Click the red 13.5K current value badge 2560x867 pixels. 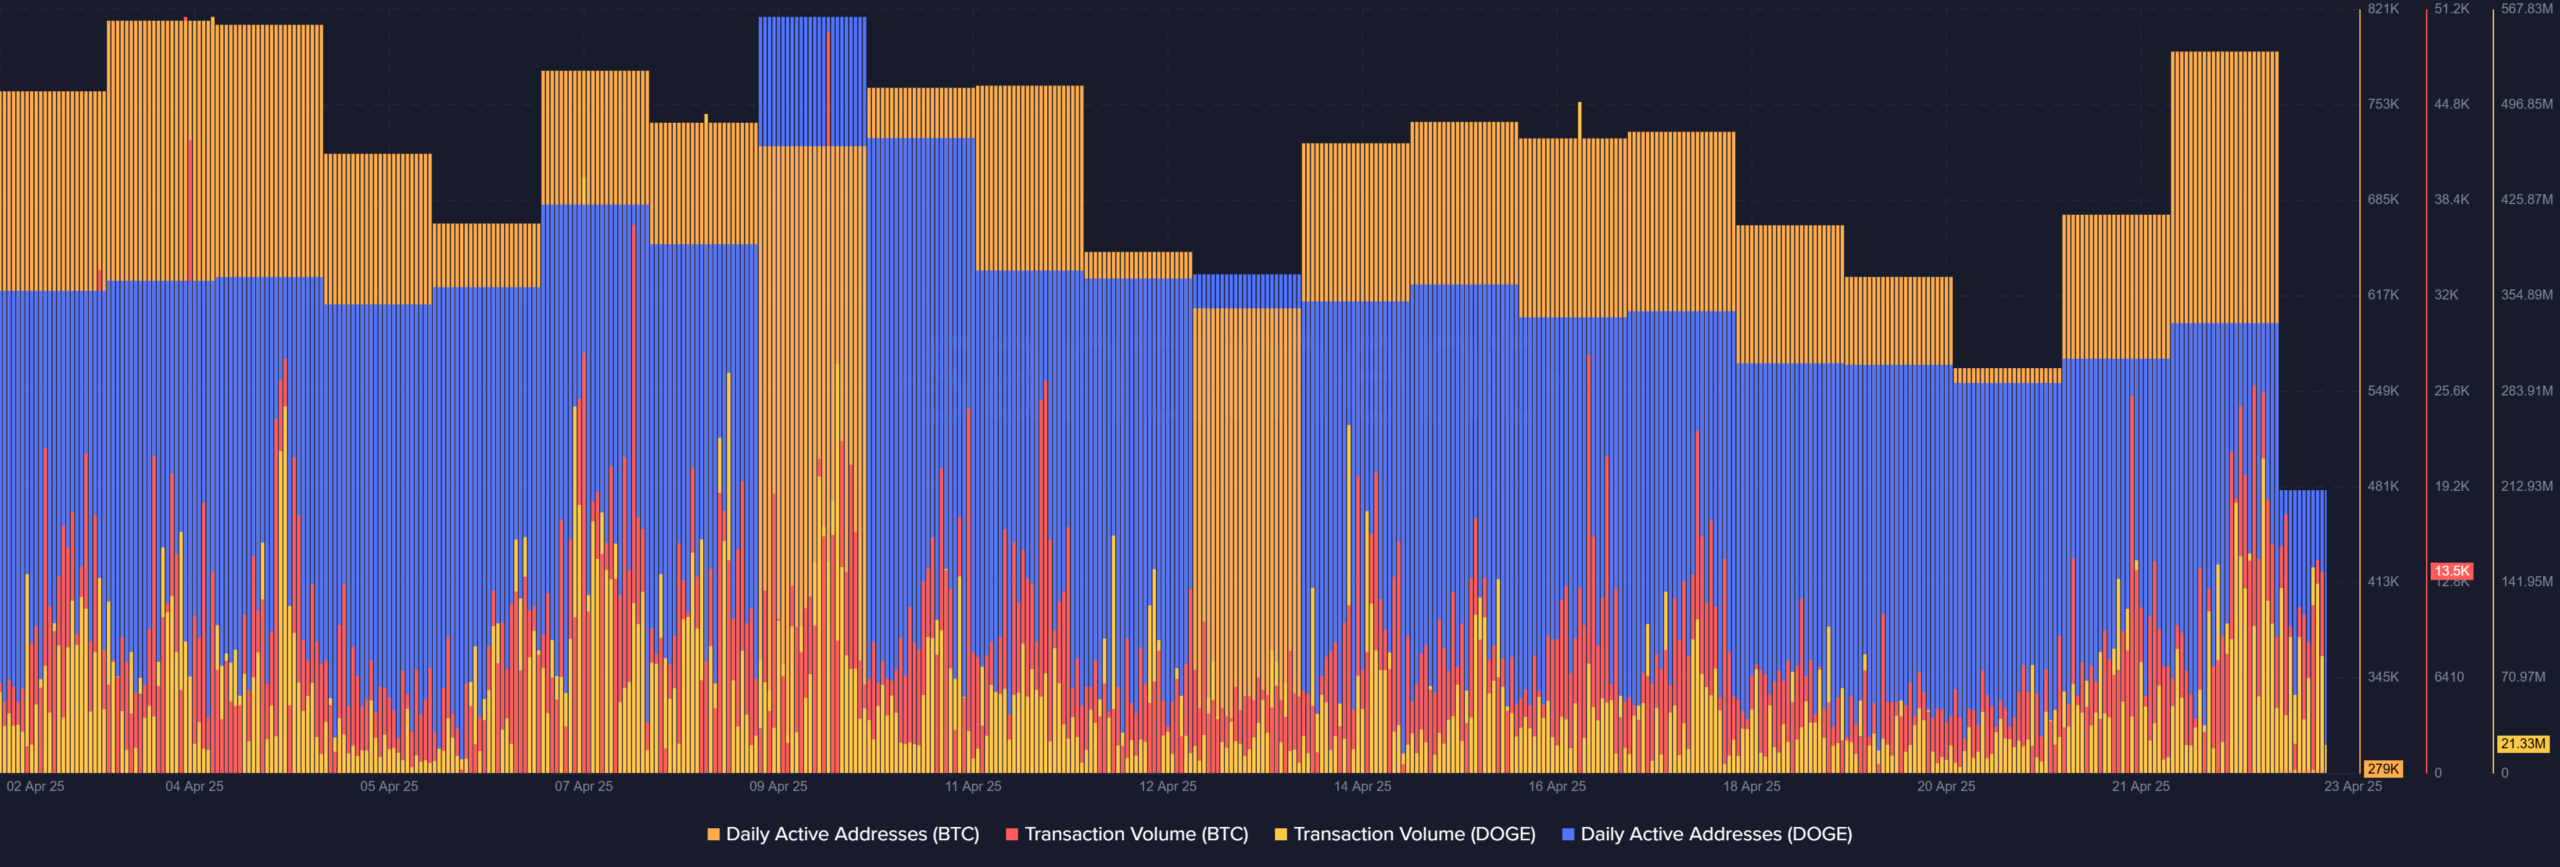2451,571
